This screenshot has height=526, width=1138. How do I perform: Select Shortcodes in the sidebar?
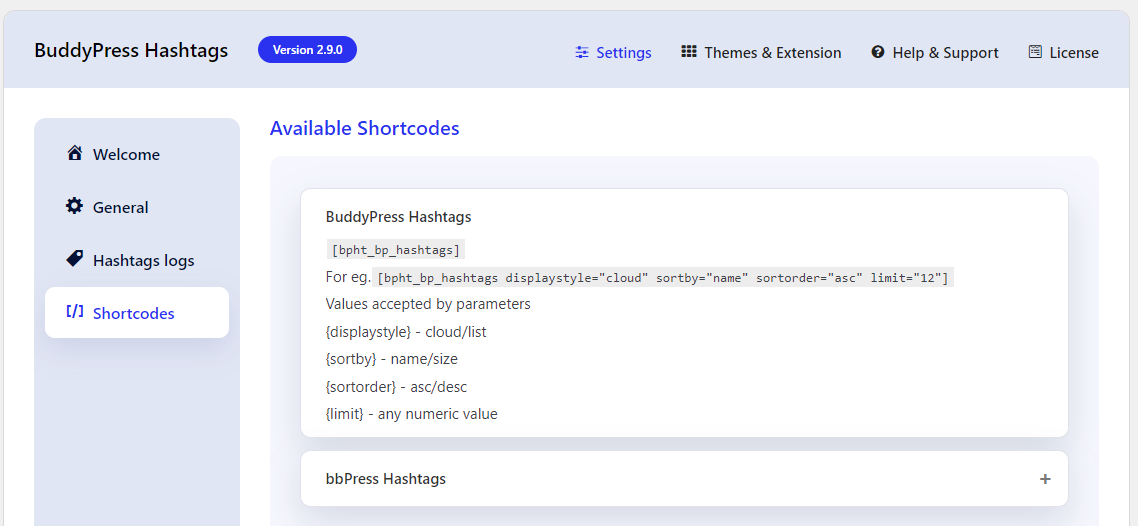[x=136, y=313]
